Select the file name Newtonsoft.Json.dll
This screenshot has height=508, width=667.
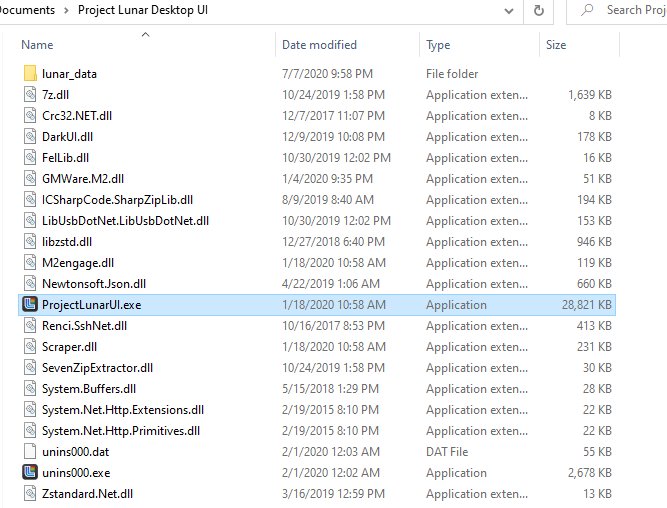(94, 284)
